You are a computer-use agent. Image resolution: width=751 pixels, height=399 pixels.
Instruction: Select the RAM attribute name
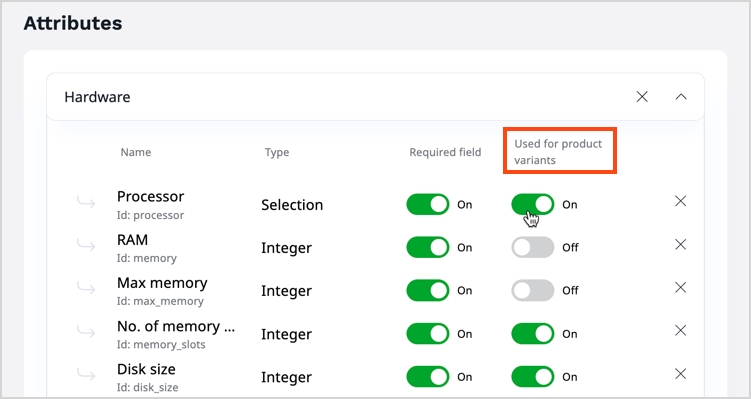coord(132,239)
